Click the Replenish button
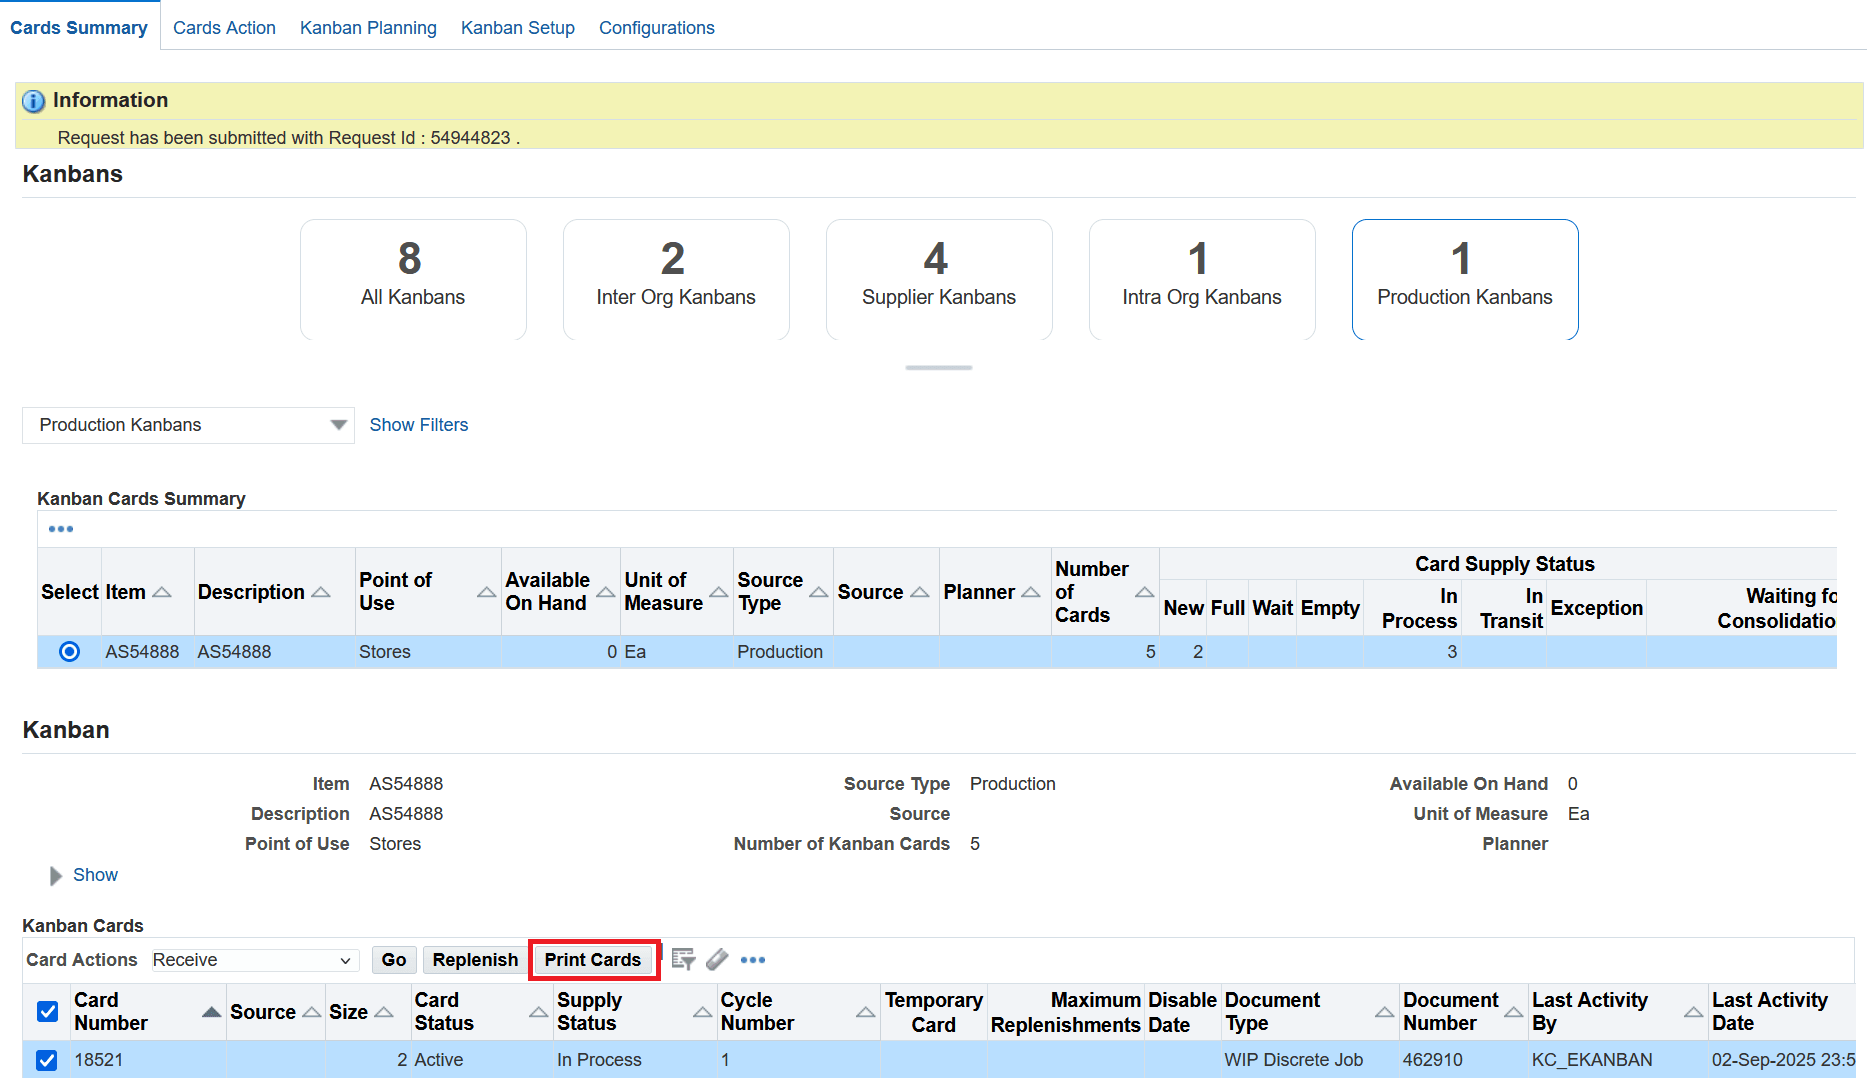Viewport: 1867px width, 1078px height. click(x=475, y=960)
